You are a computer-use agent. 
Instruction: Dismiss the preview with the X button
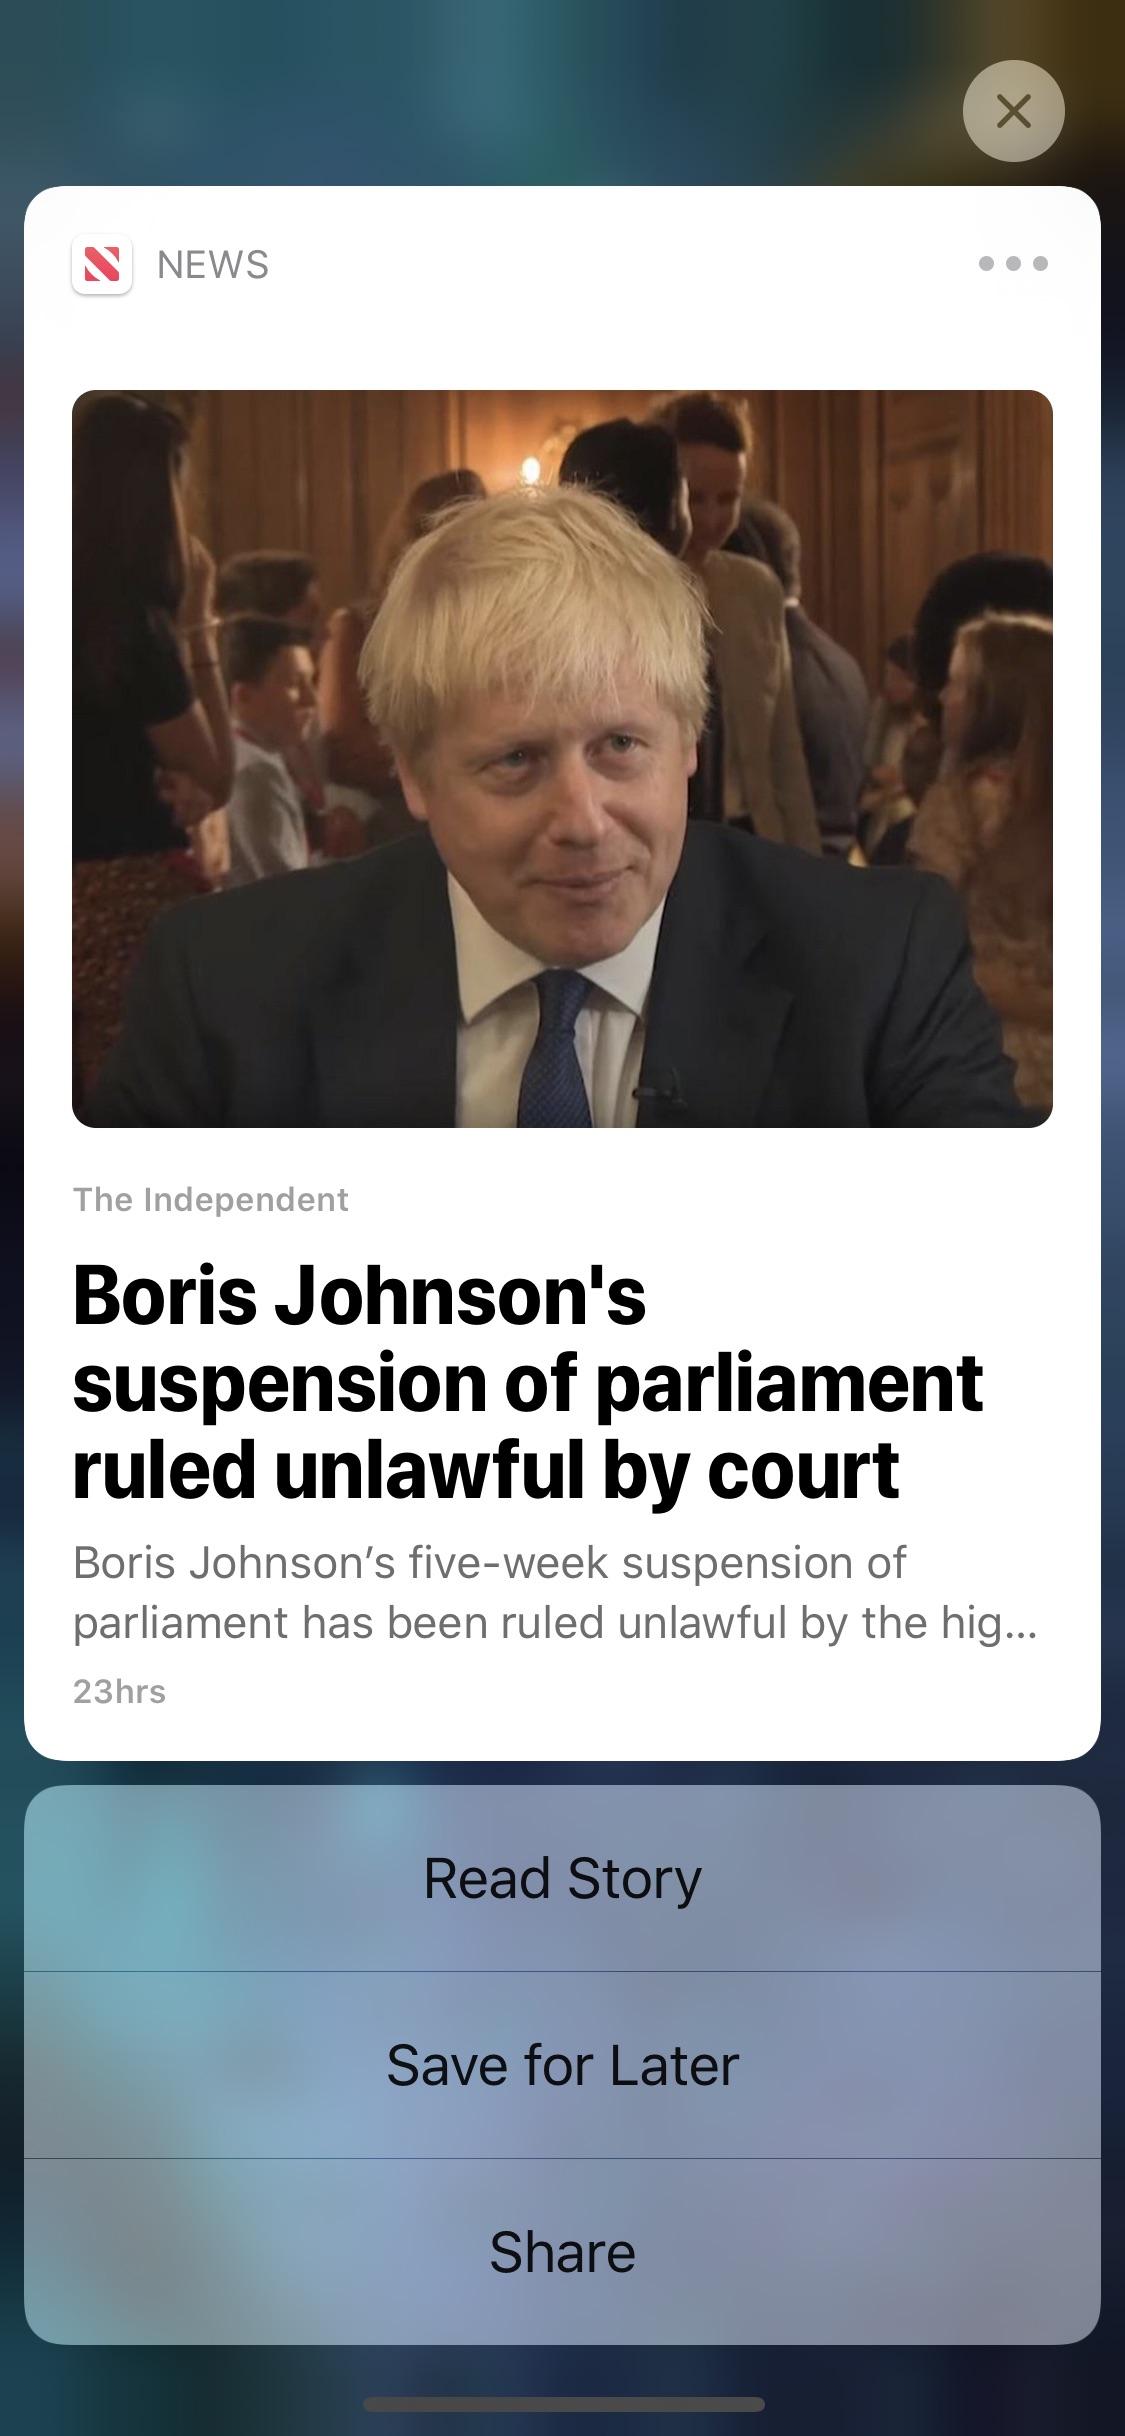[1013, 111]
